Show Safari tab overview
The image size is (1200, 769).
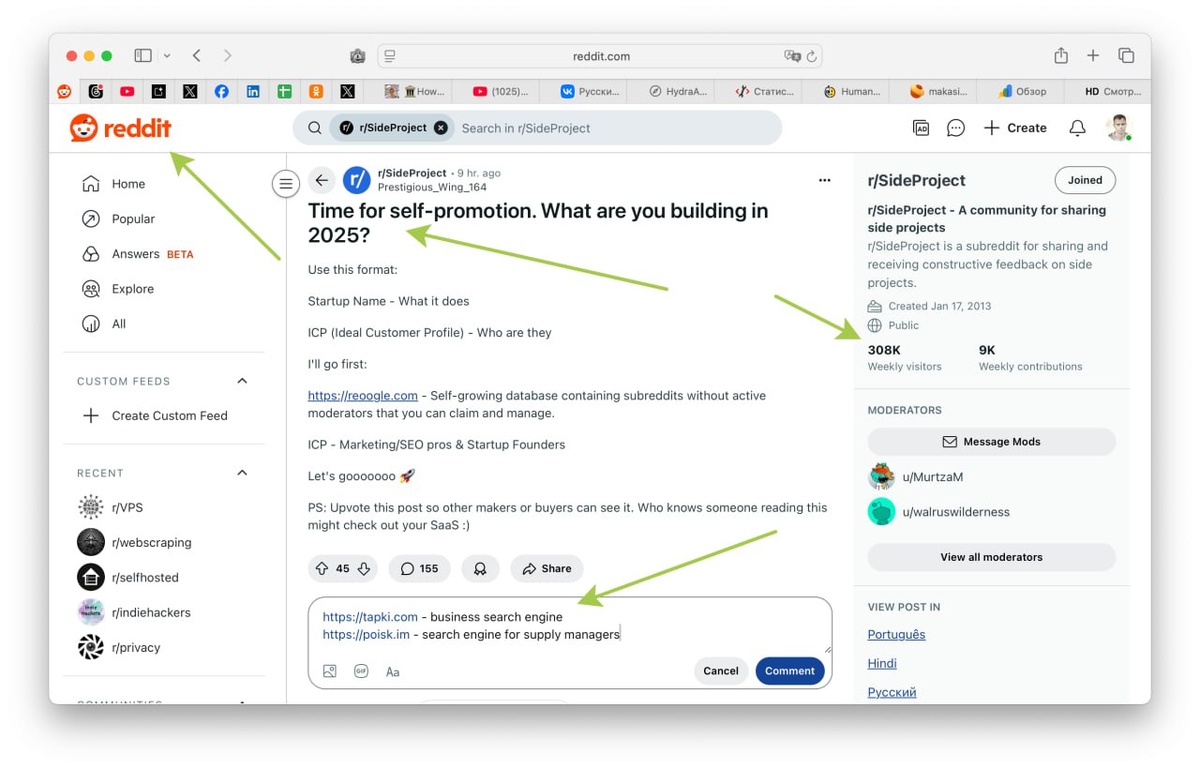(1126, 56)
